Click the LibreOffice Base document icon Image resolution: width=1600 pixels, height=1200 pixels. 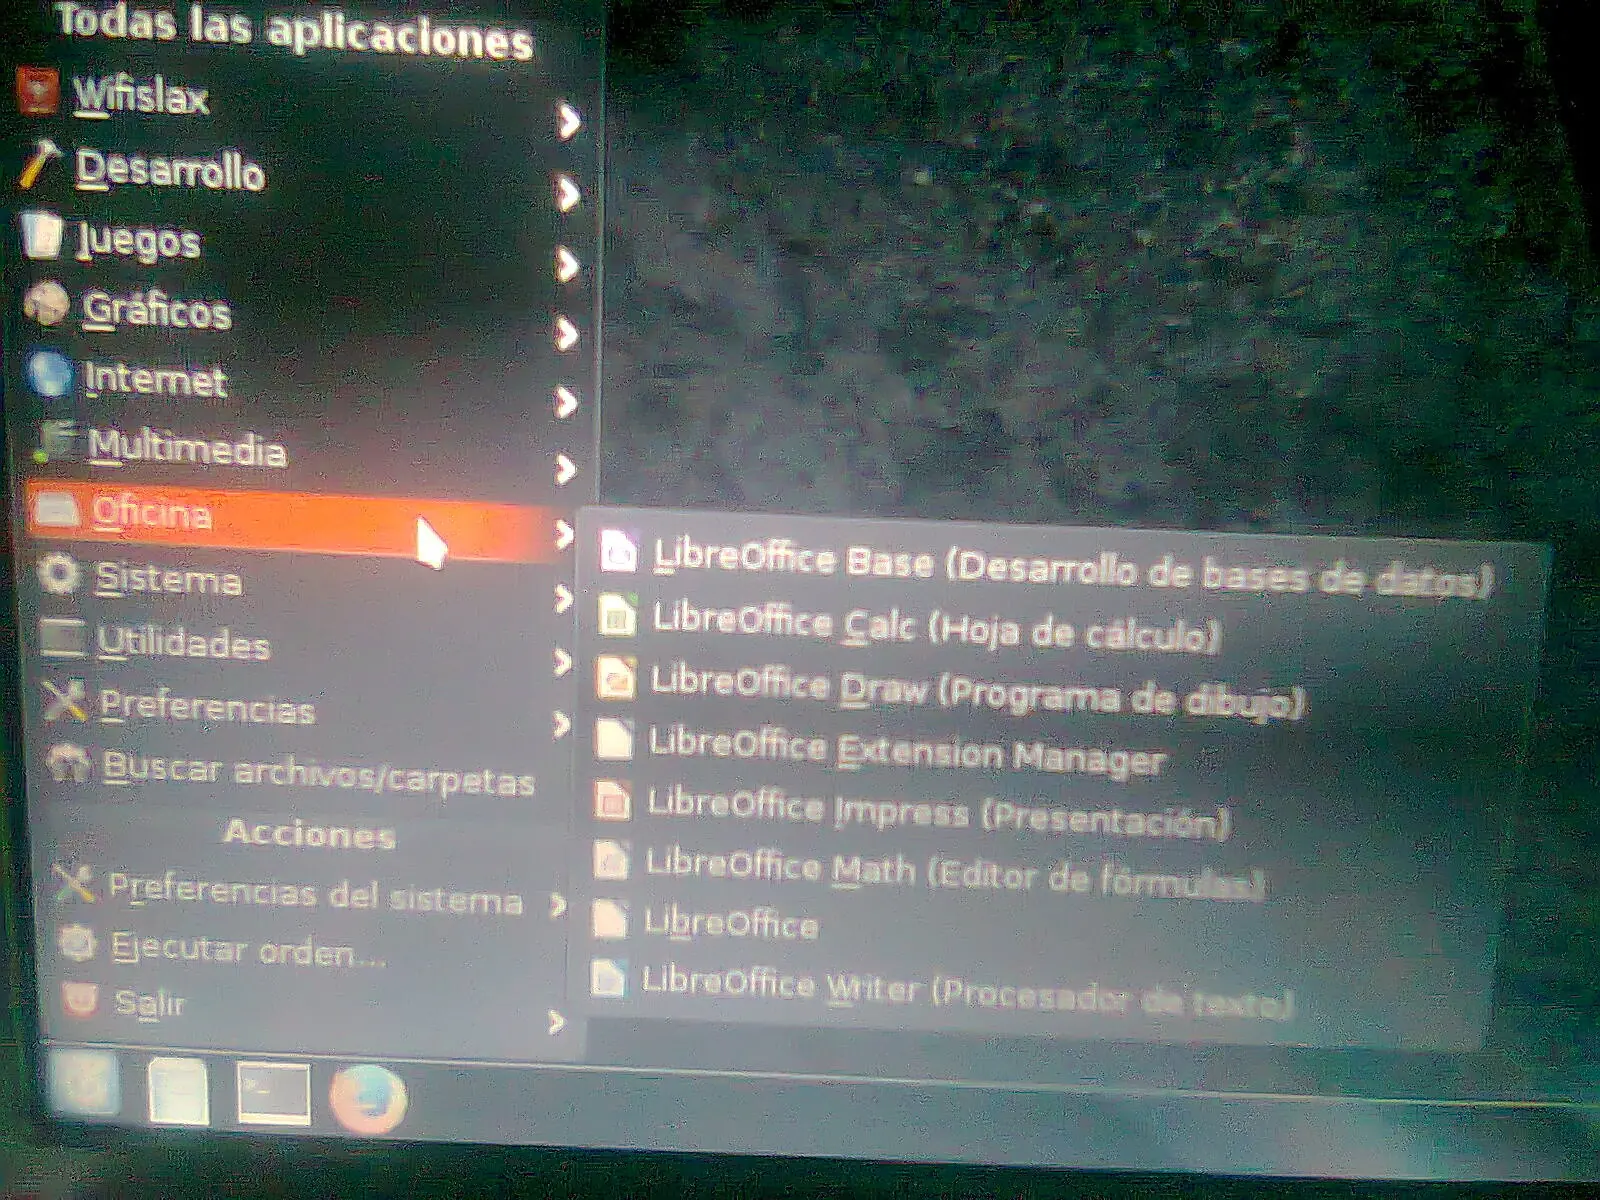[618, 553]
